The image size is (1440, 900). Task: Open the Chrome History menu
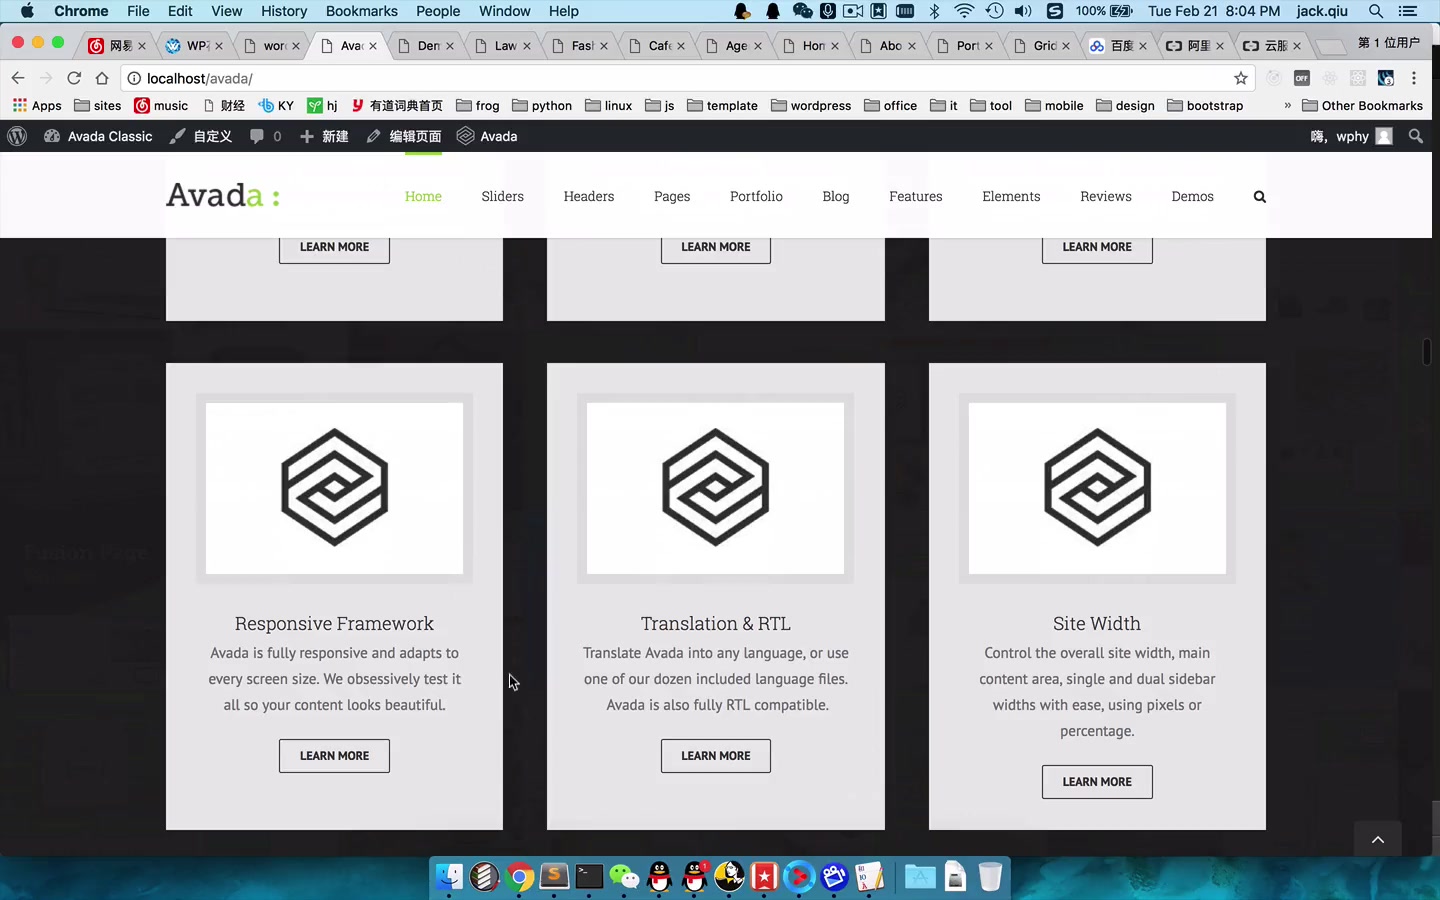[284, 11]
